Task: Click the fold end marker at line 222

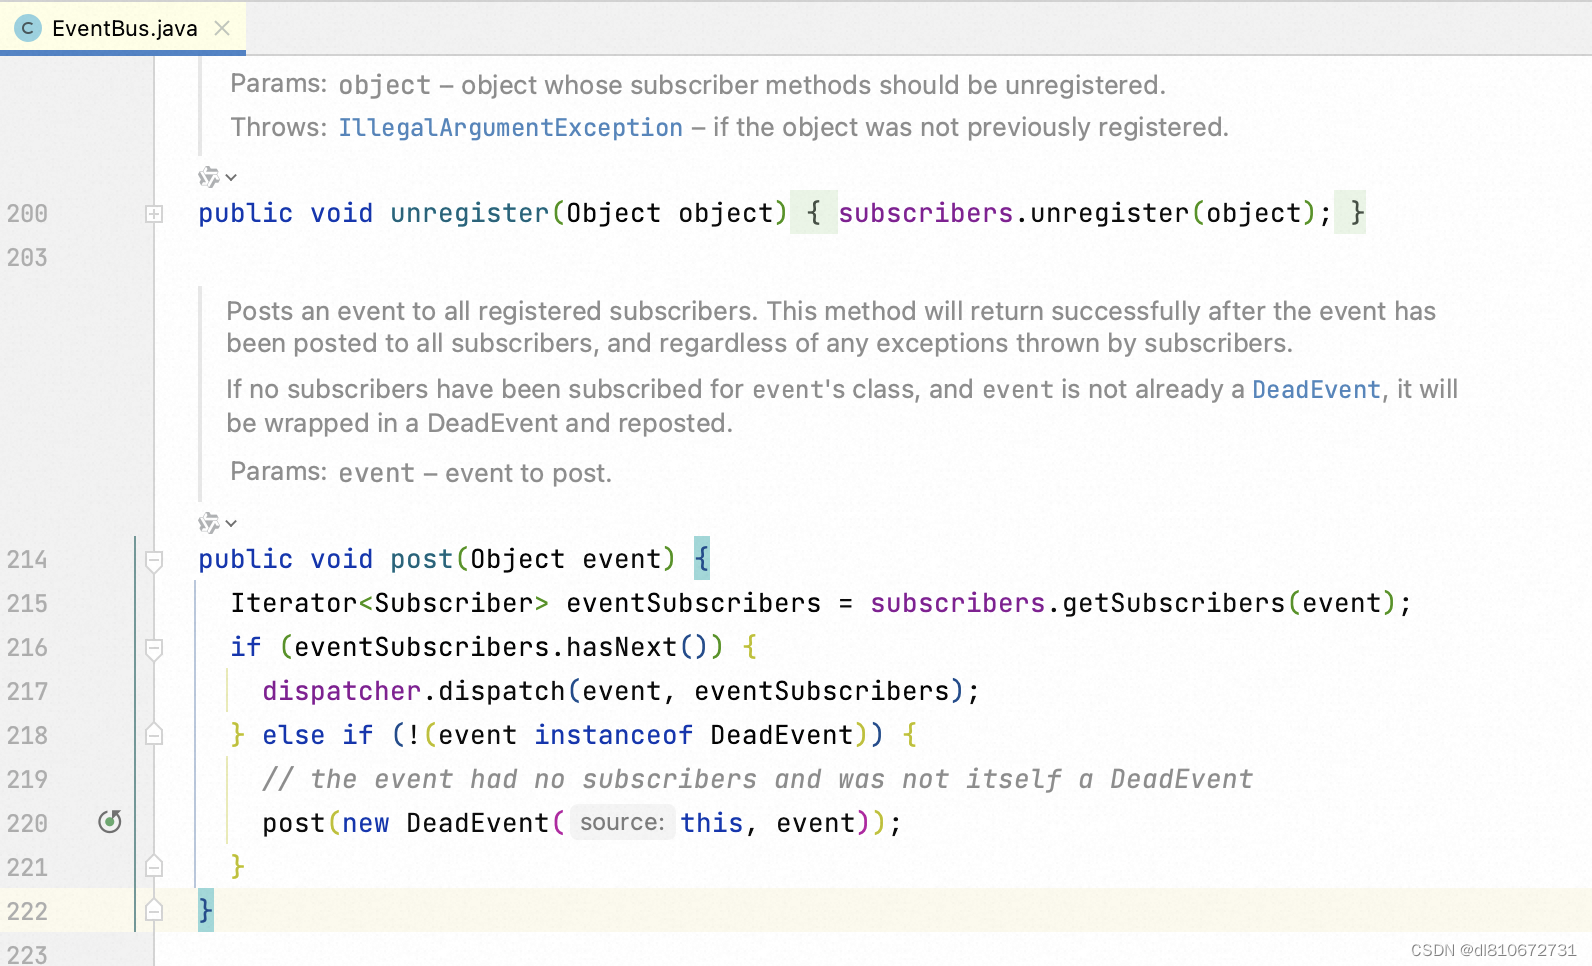Action: click(154, 910)
